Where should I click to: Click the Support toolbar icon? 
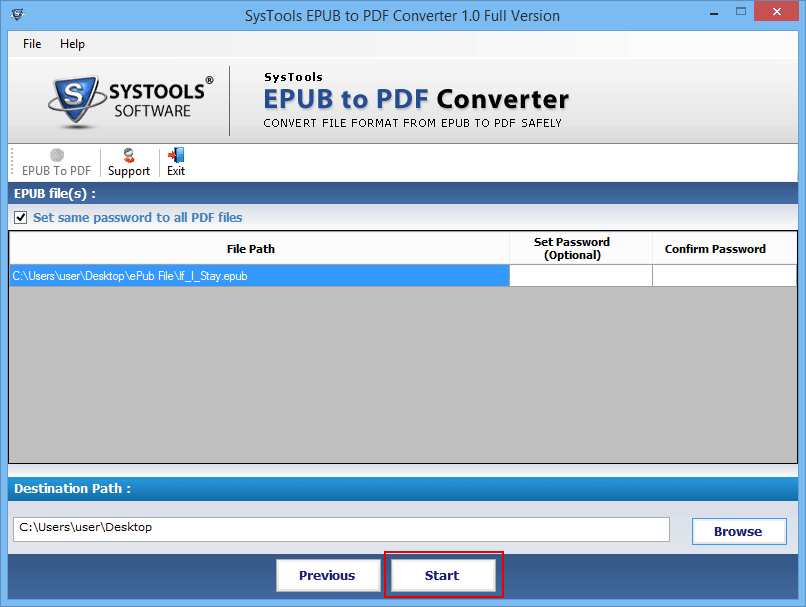pos(129,162)
